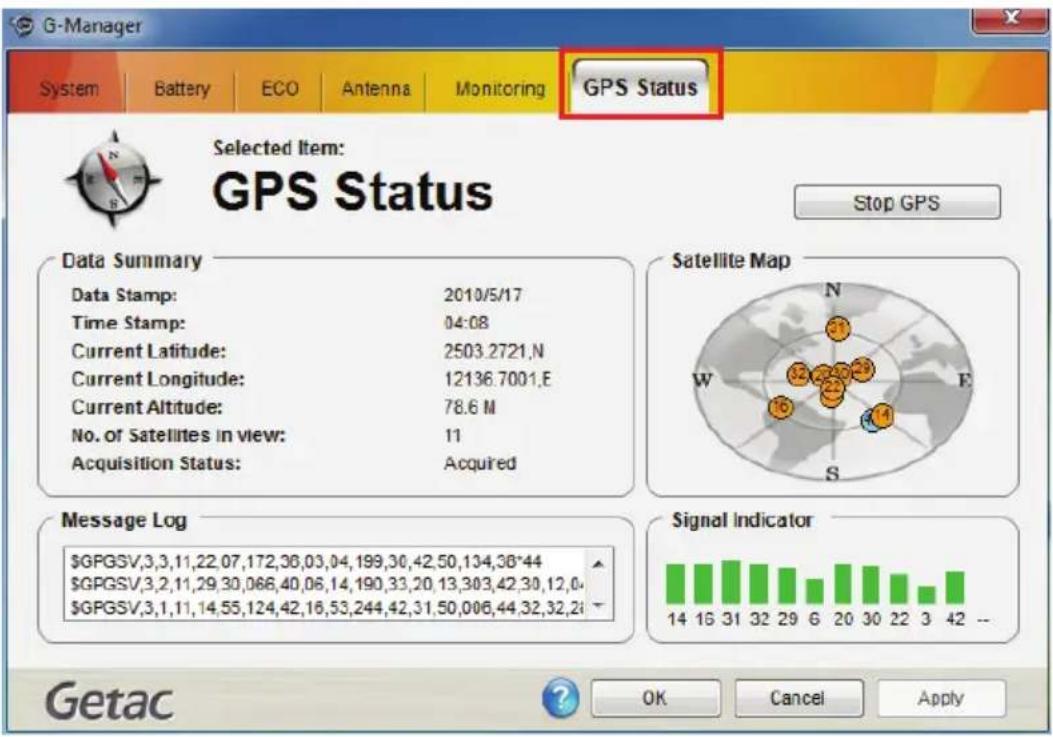This screenshot has width=1053, height=737.
Task: Click the latitude value 2503.2721,N
Action: [494, 351]
